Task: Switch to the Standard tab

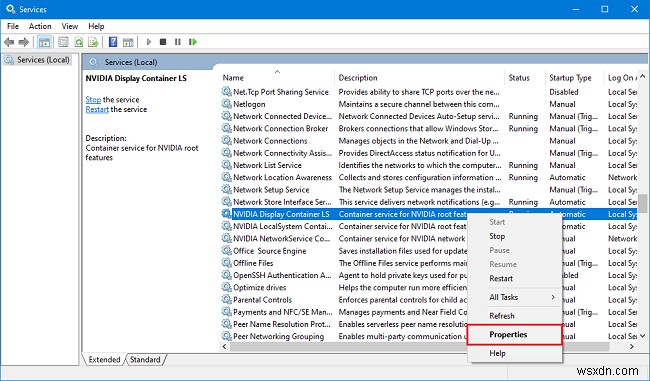Action: pyautogui.click(x=145, y=359)
